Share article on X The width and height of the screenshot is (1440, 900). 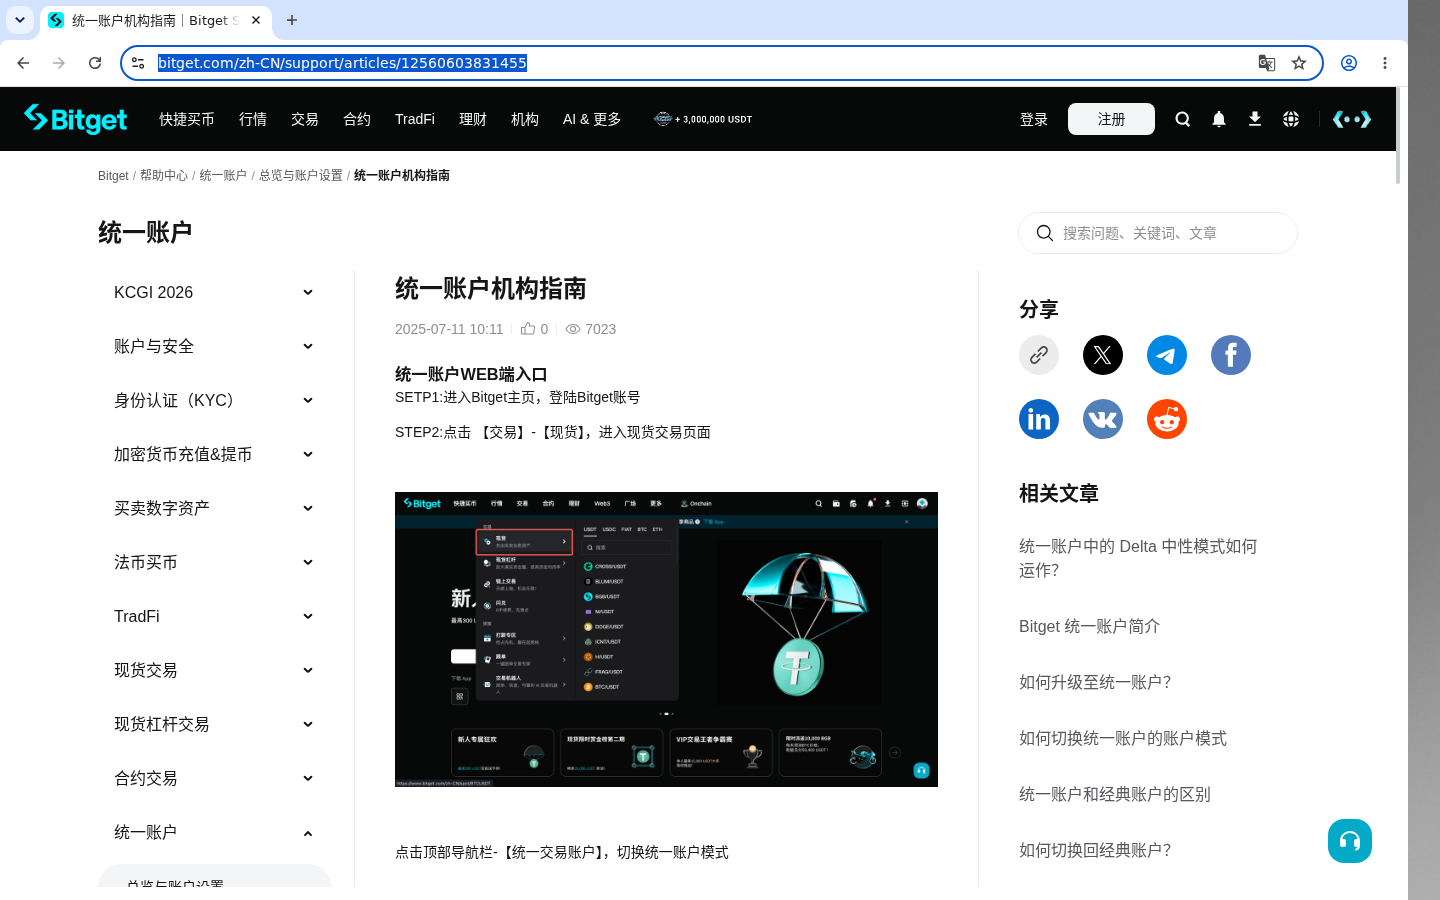1103,355
